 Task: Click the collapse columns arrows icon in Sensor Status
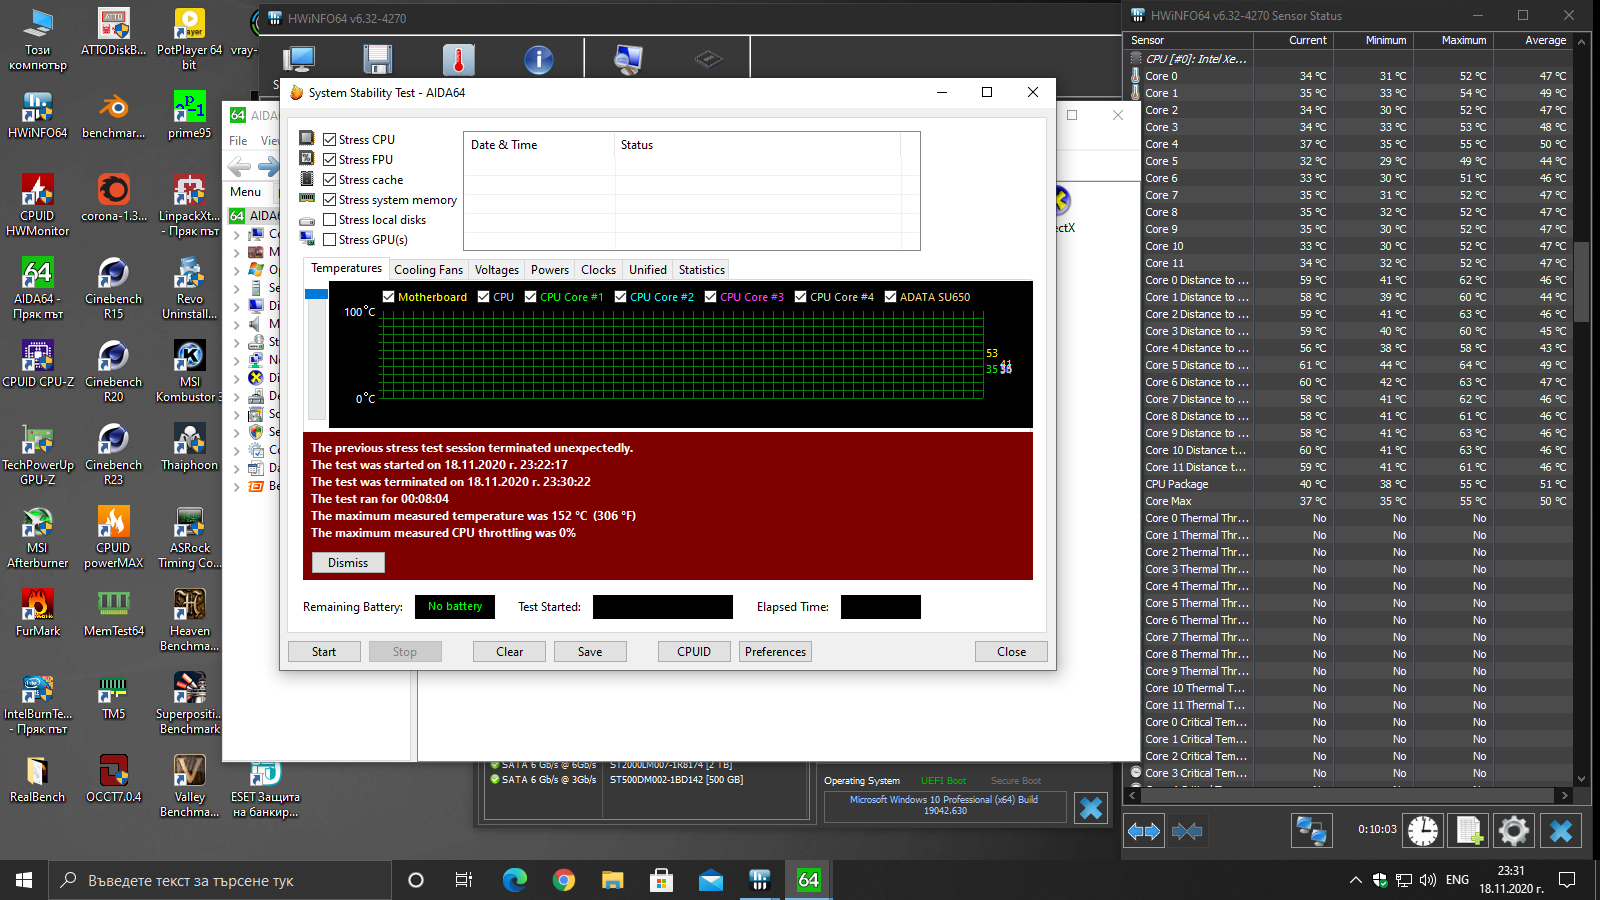[x=1187, y=831]
